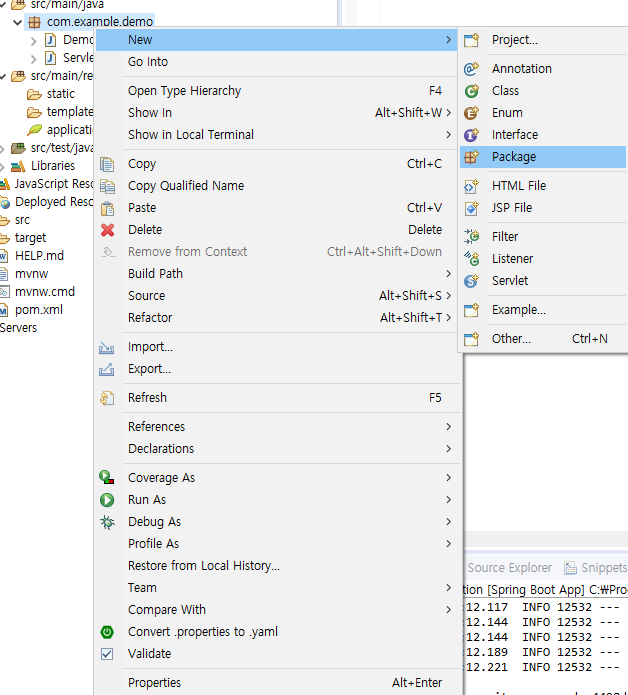The height and width of the screenshot is (695, 628).
Task: Toggle the Validate checkbox
Action: pos(107,654)
